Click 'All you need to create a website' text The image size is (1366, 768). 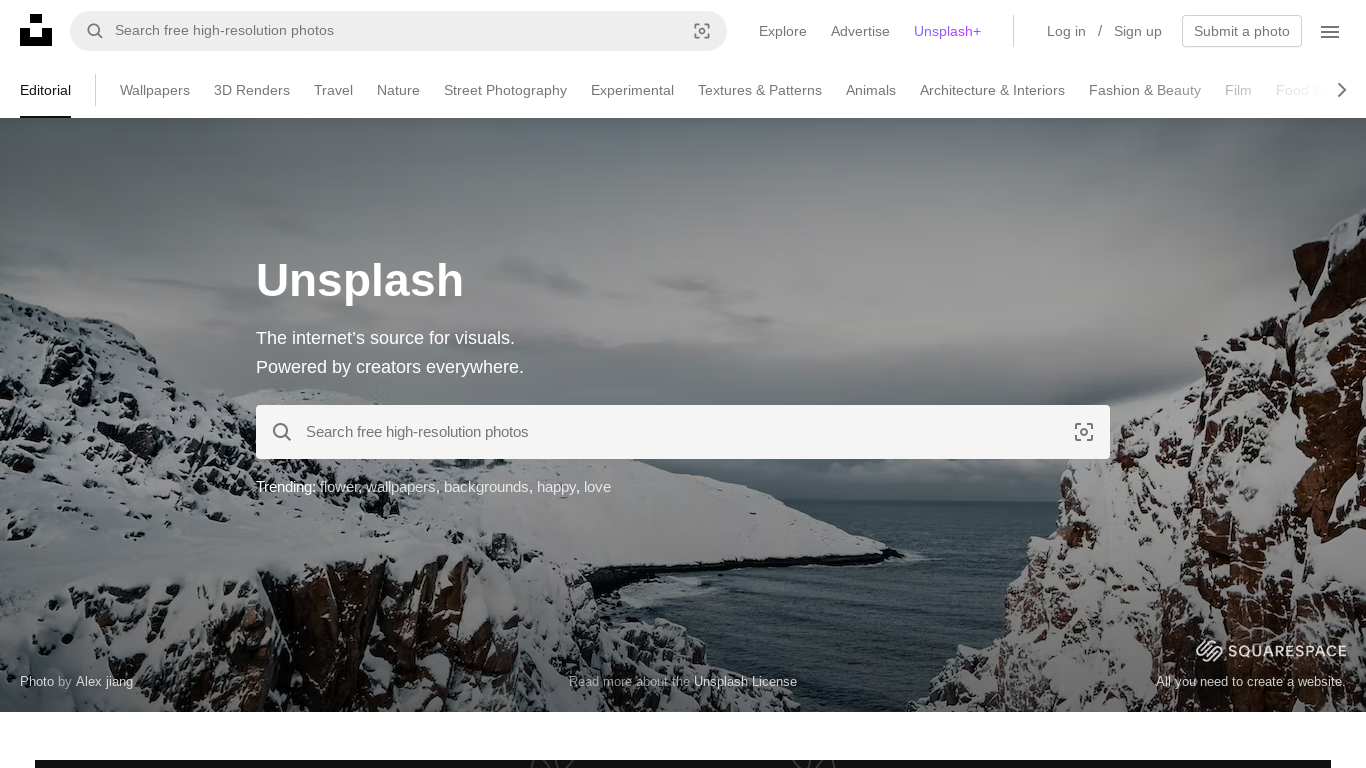click(1251, 681)
